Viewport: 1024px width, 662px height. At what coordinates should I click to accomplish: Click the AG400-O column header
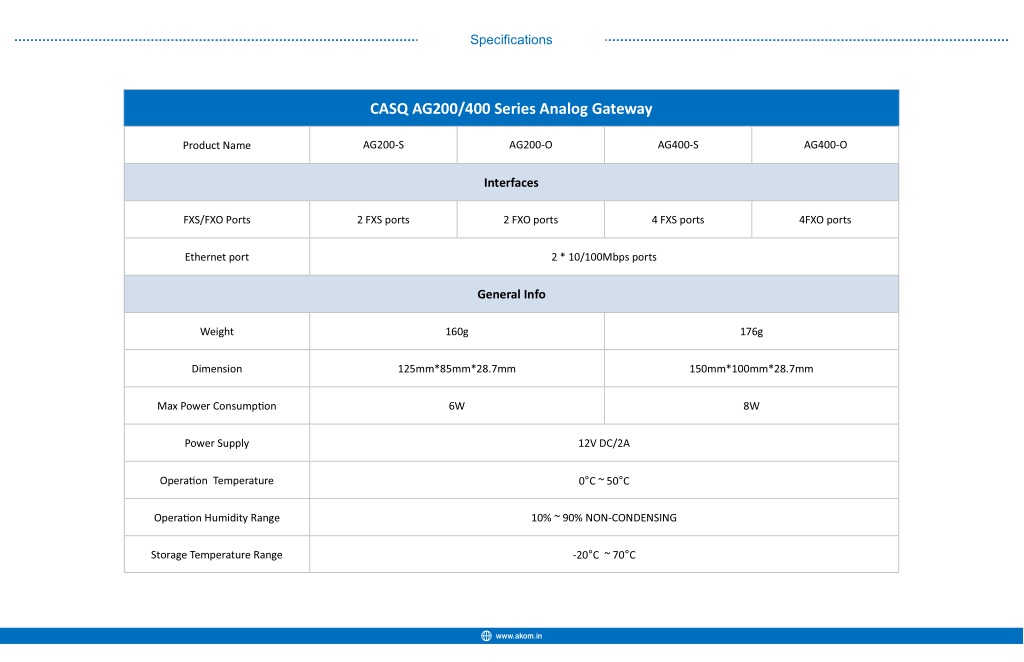[825, 145]
